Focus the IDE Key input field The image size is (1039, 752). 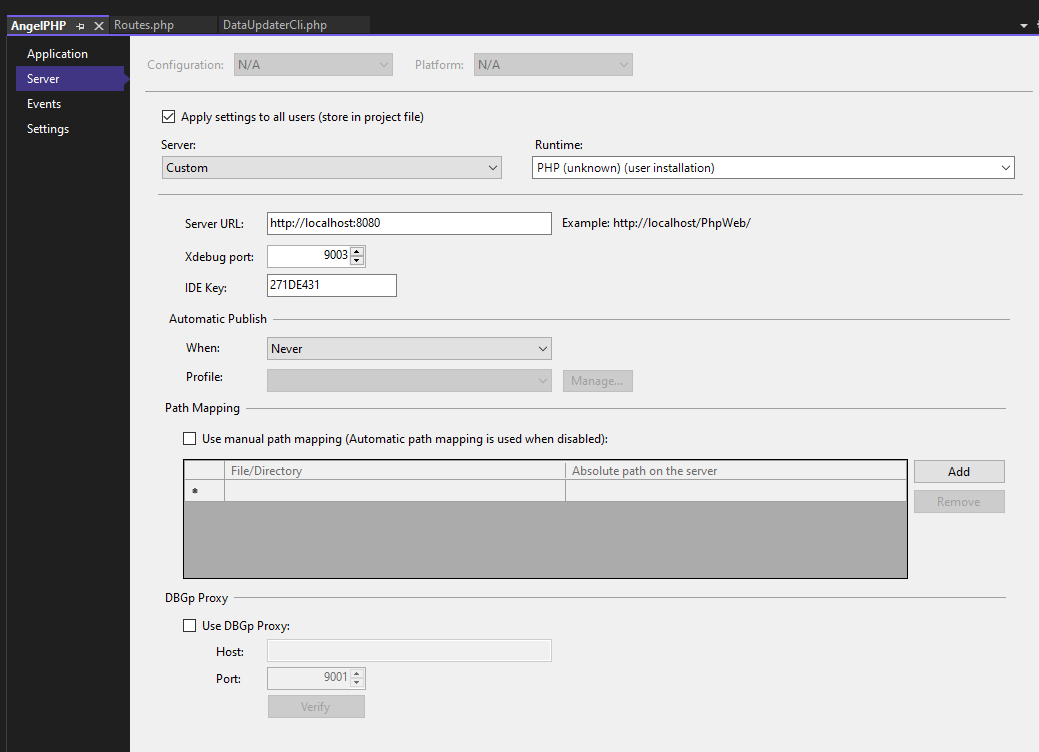(x=332, y=286)
